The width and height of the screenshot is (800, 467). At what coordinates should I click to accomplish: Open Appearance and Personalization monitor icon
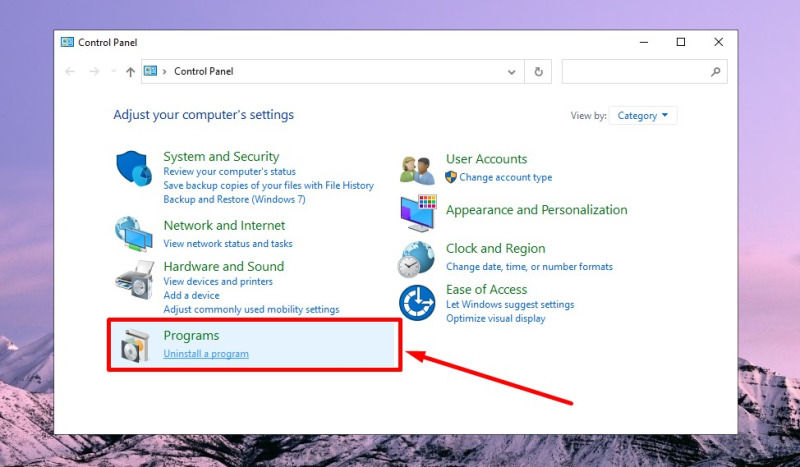pyautogui.click(x=417, y=213)
